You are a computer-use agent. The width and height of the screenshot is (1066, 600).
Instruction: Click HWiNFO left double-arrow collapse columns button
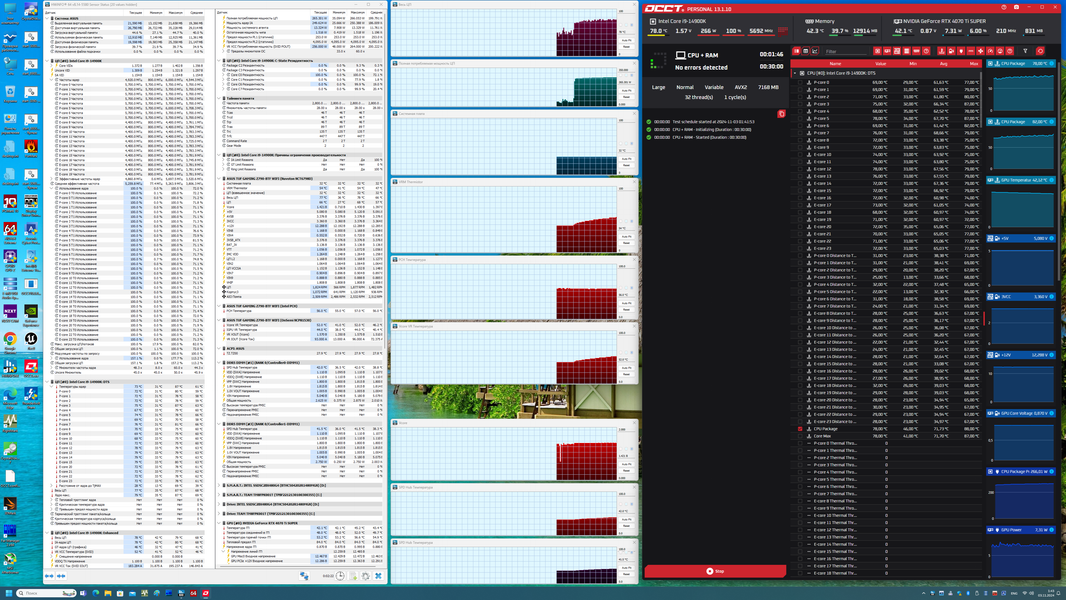49,576
